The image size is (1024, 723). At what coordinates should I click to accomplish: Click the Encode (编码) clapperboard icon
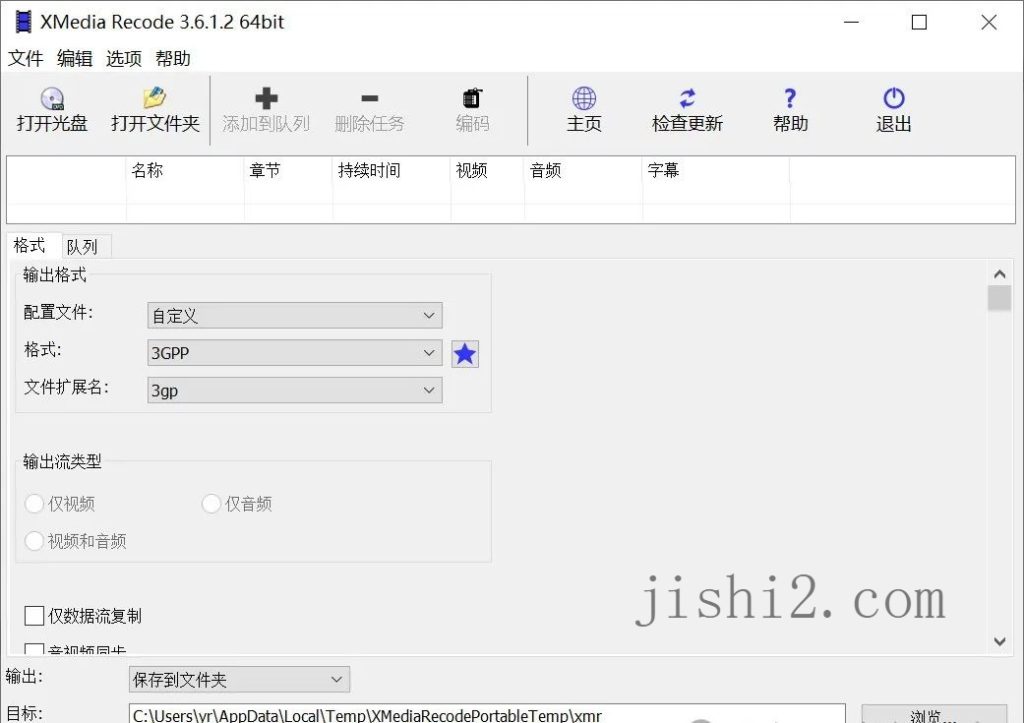pyautogui.click(x=472, y=99)
